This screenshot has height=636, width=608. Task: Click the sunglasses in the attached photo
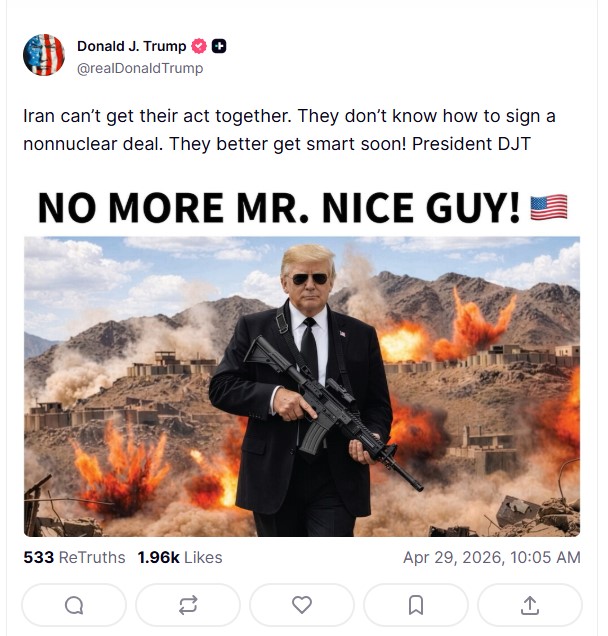pos(309,279)
